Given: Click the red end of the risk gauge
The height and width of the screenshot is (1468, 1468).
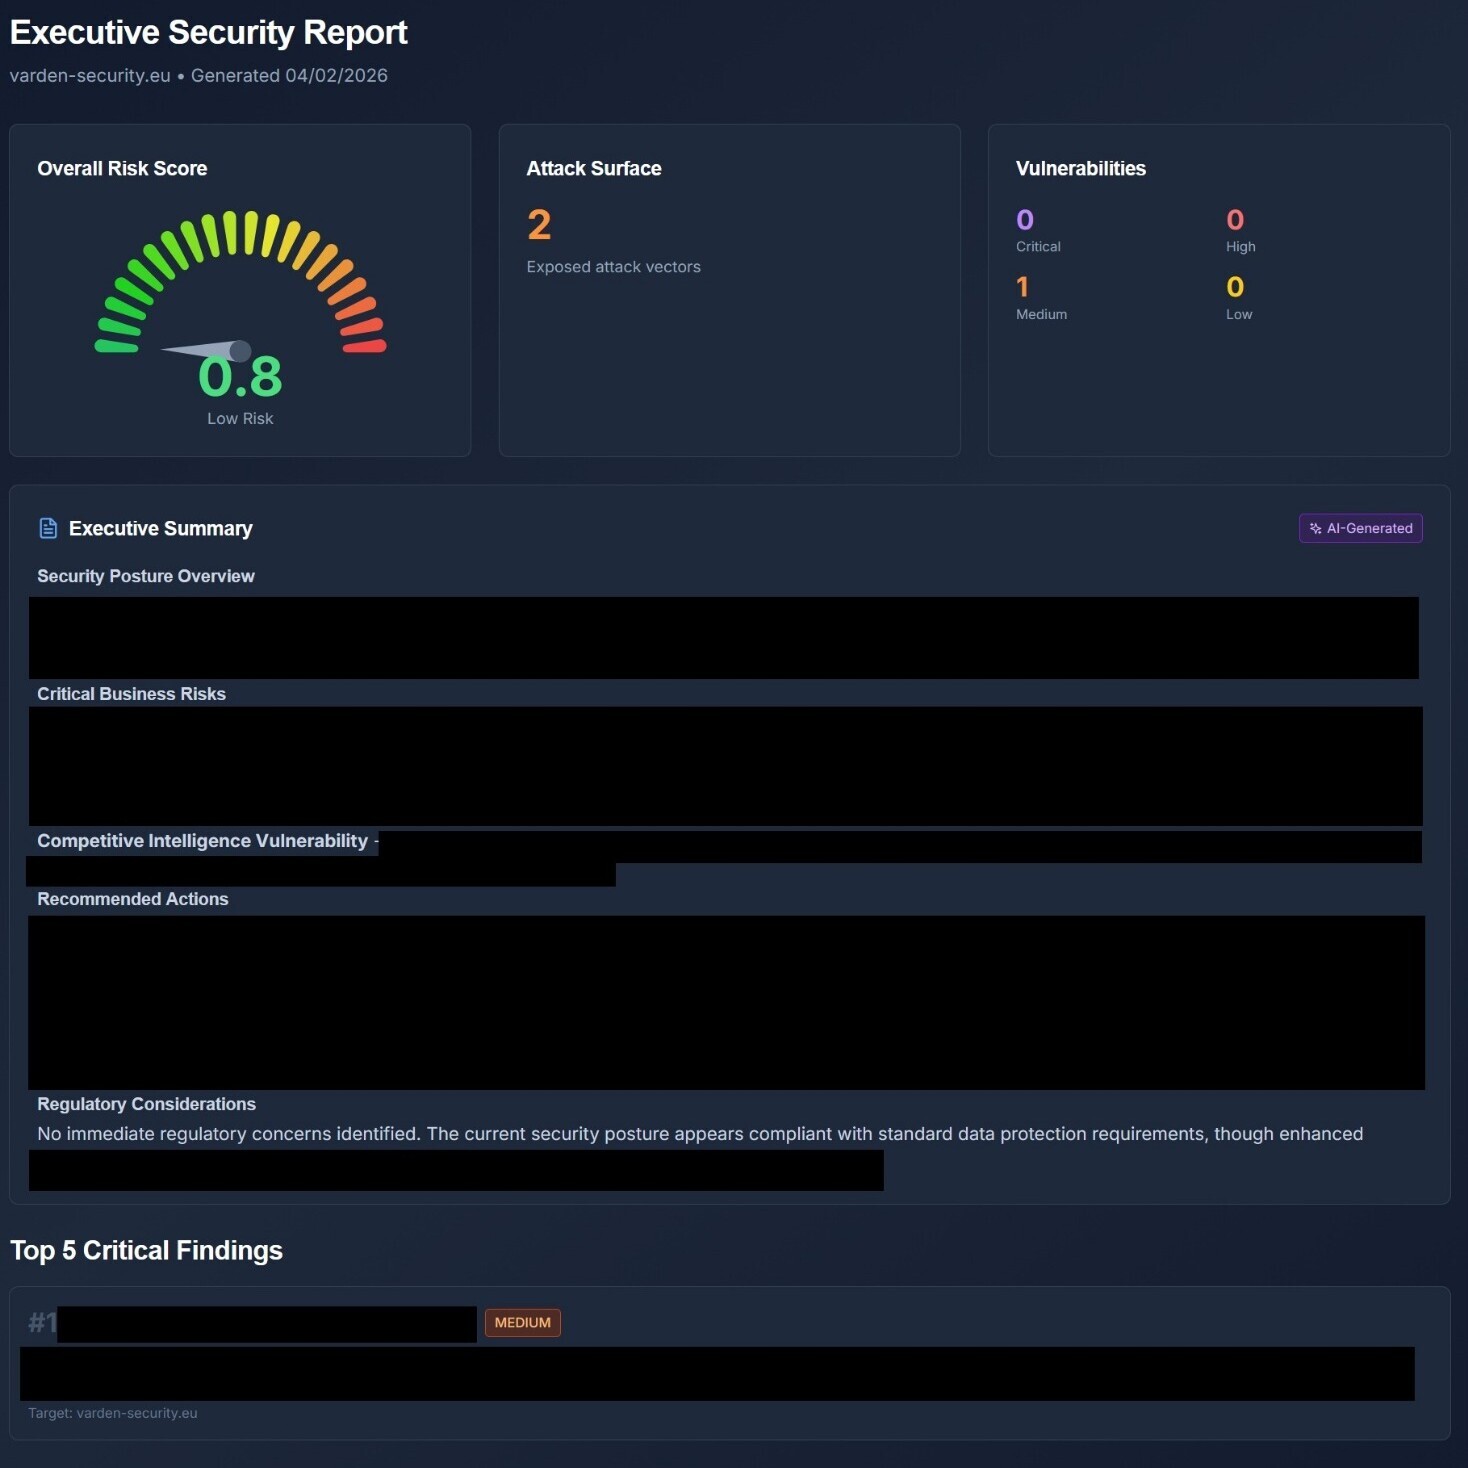Looking at the screenshot, I should (x=364, y=346).
